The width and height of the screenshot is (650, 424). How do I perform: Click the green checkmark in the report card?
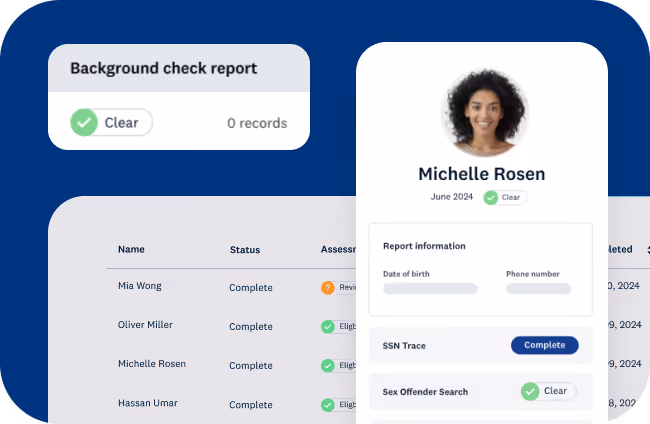pos(84,122)
